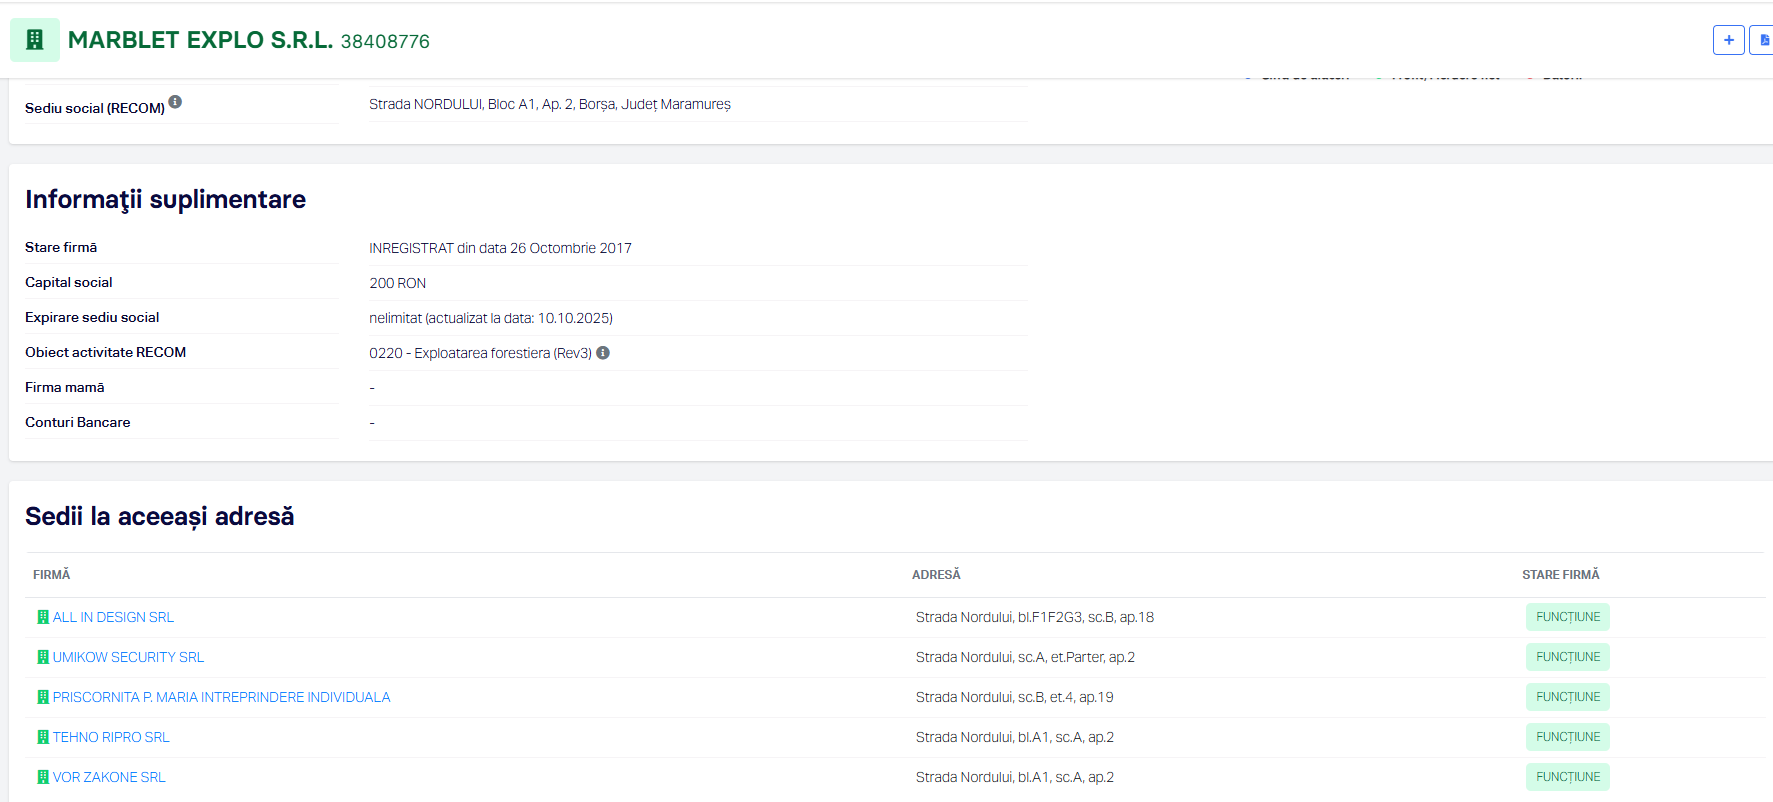
Task: Open the UMIKOW SECURITY SRL company link
Action: [x=128, y=657]
